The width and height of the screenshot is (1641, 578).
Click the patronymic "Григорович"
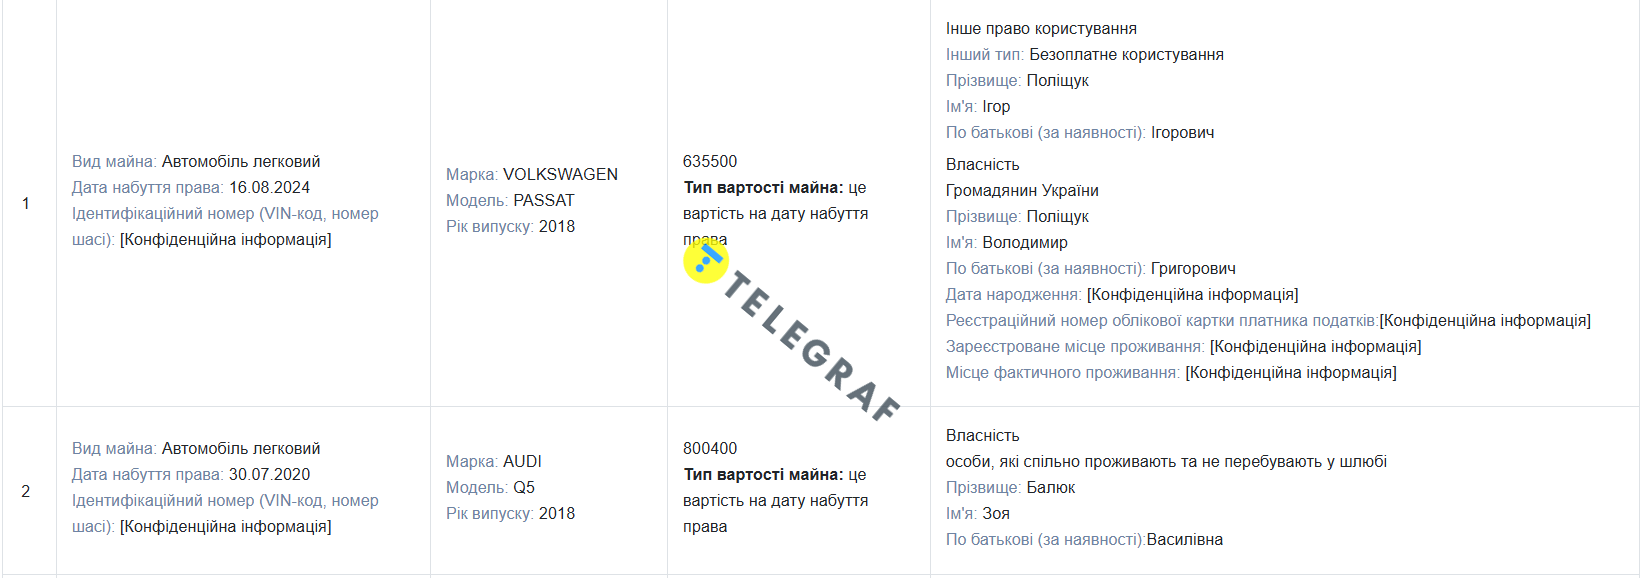click(x=1193, y=268)
